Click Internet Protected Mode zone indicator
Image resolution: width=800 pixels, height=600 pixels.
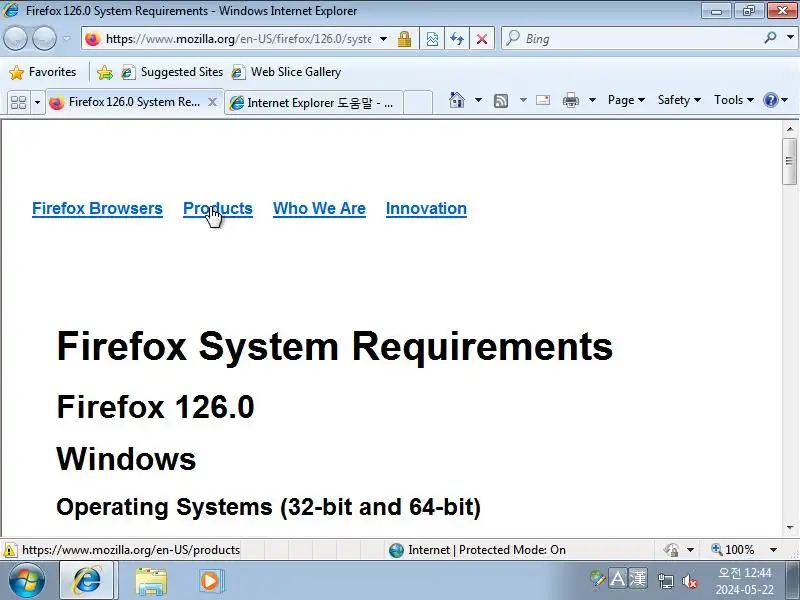click(x=477, y=550)
